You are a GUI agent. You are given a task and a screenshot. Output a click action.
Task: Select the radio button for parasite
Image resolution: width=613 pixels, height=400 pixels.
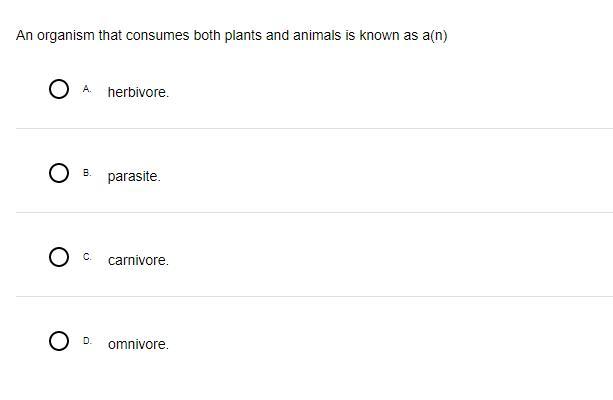tap(59, 173)
